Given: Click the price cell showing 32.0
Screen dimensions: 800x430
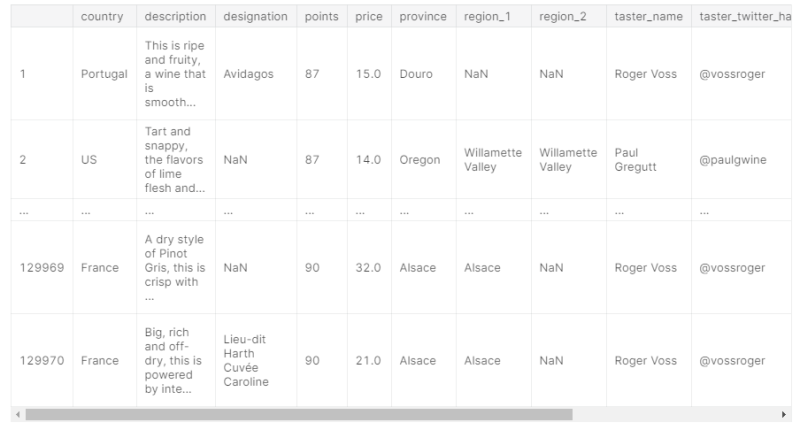Looking at the screenshot, I should [369, 268].
